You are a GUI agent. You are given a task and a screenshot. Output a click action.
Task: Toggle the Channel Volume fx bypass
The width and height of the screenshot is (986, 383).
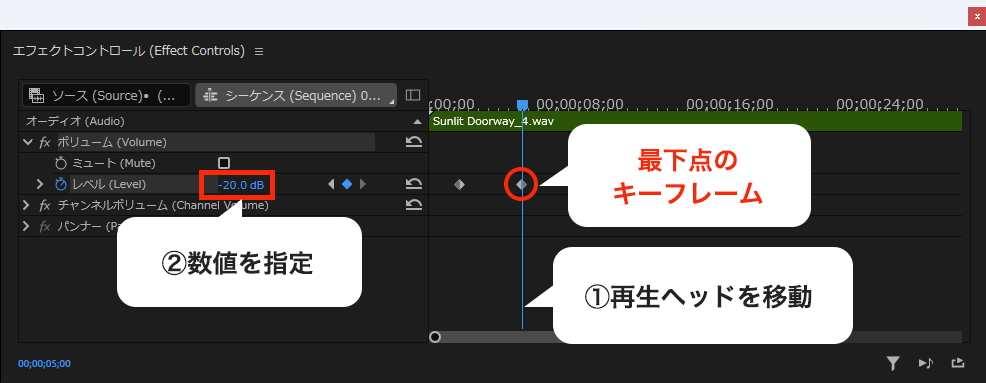point(45,205)
